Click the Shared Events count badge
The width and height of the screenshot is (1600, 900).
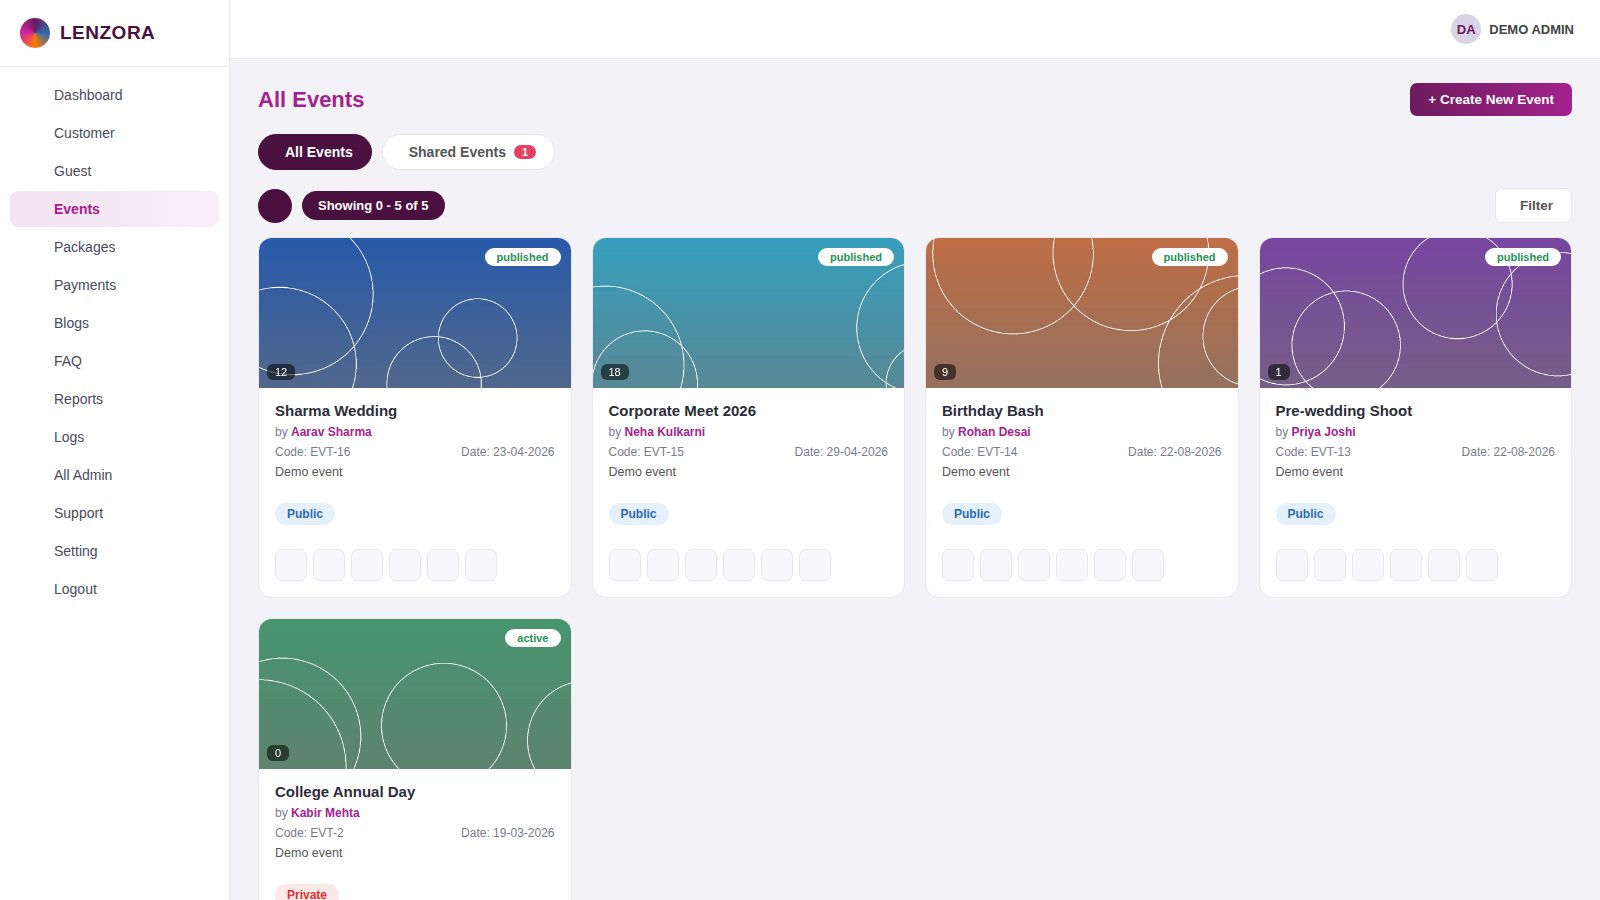[525, 152]
